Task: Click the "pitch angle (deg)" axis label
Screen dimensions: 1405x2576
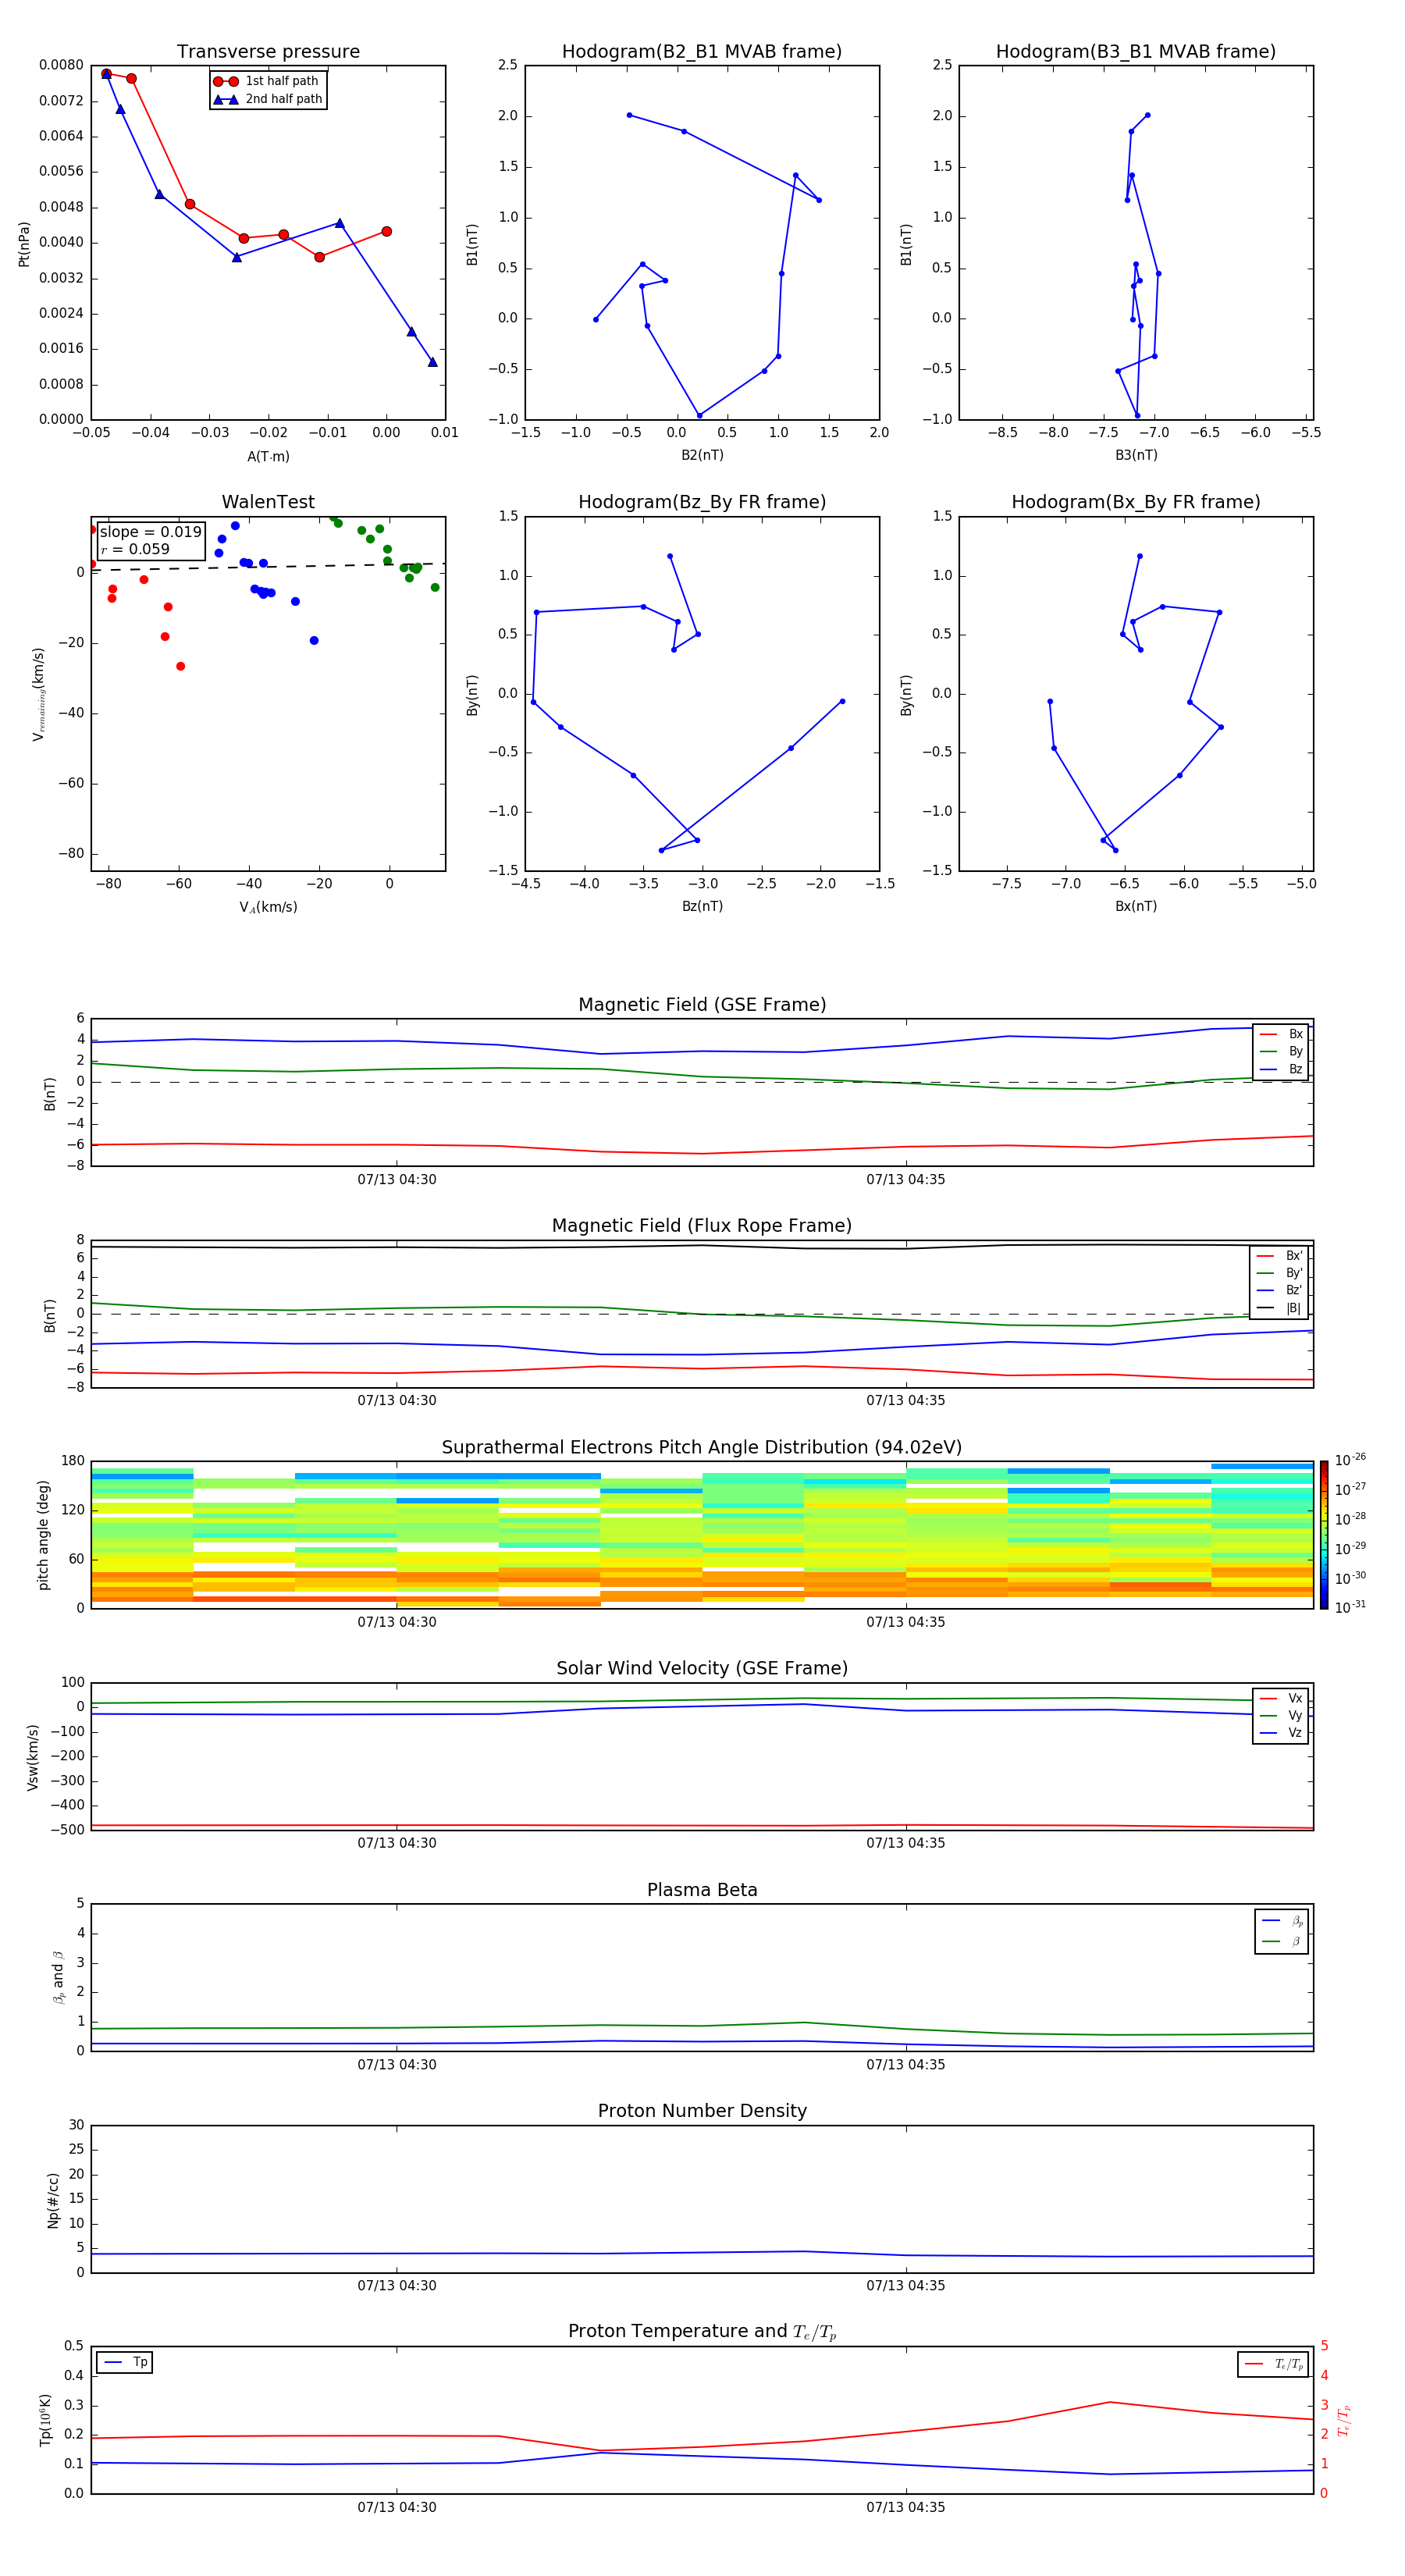Action: coord(43,1535)
